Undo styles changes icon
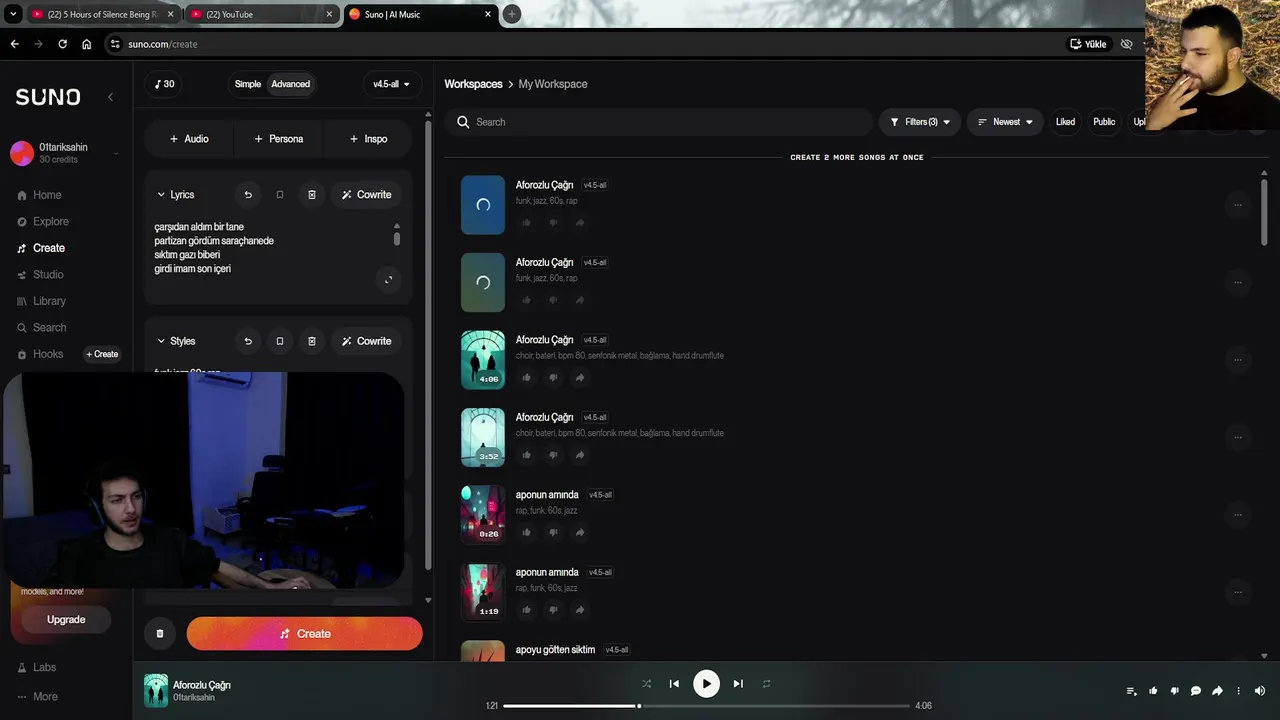The height and width of the screenshot is (720, 1280). [x=248, y=341]
